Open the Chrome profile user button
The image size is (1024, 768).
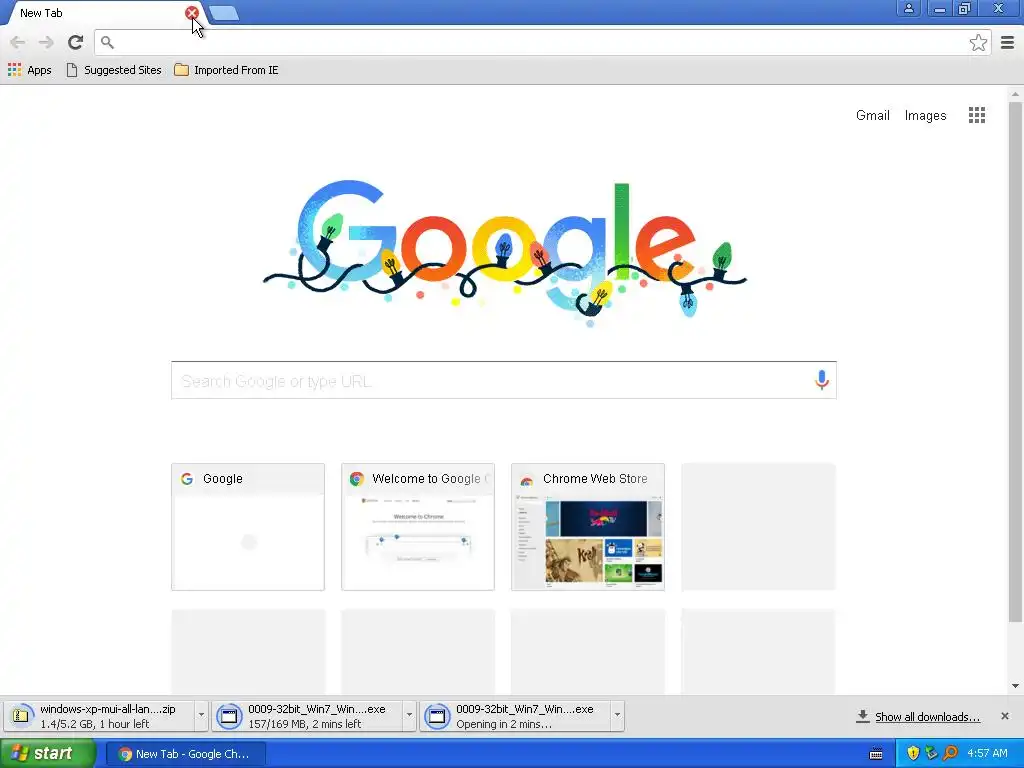(908, 8)
